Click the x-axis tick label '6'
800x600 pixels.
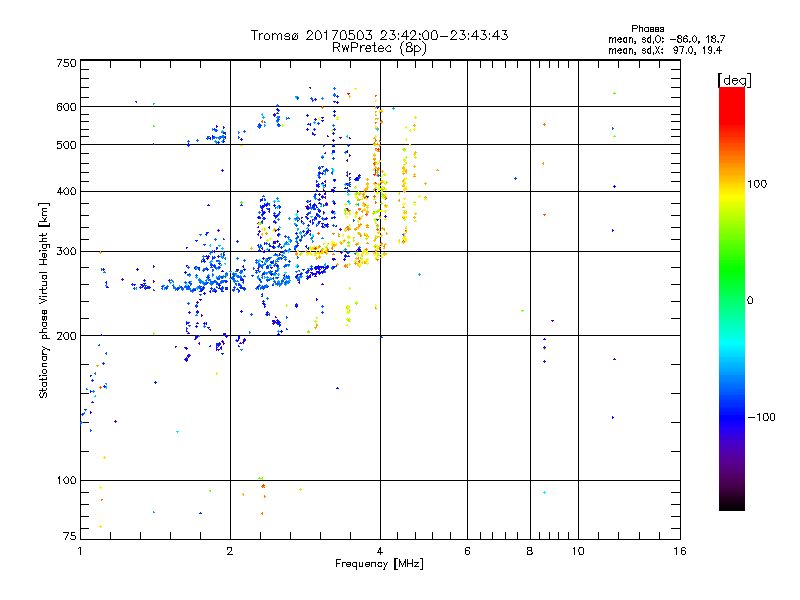[467, 551]
